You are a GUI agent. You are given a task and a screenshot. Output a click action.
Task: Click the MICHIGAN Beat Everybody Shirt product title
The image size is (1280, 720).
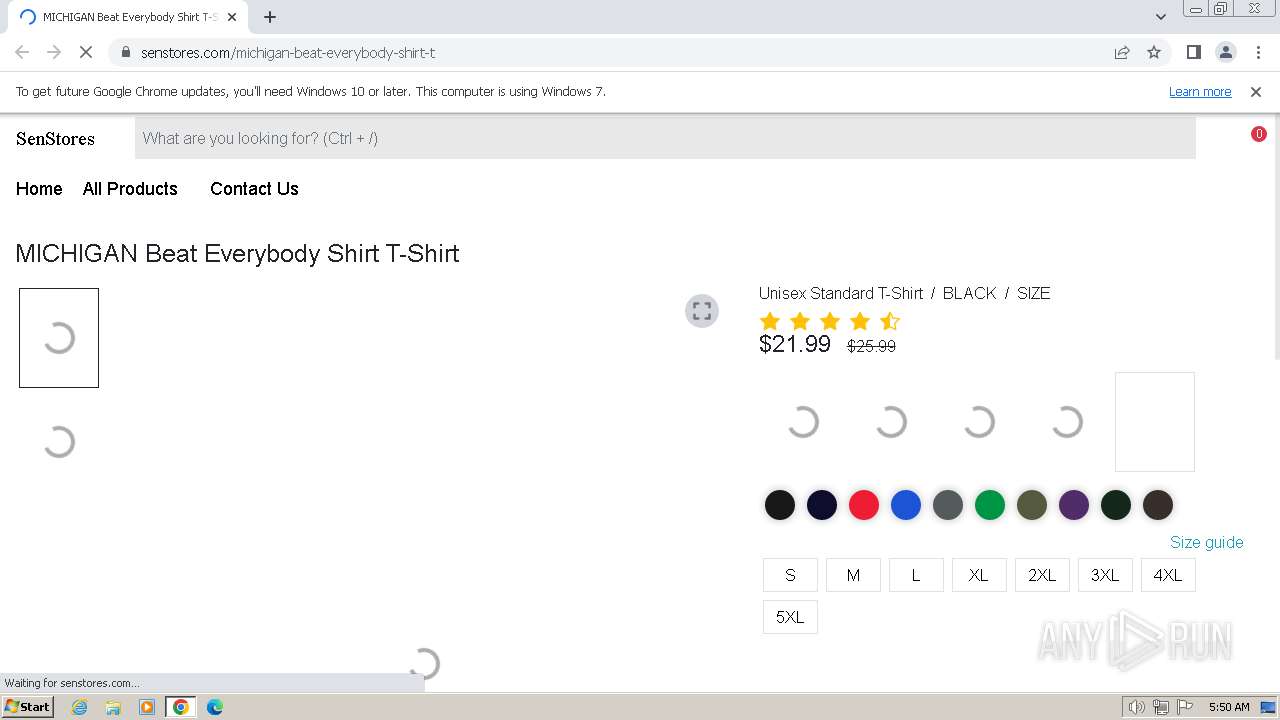[x=237, y=253]
